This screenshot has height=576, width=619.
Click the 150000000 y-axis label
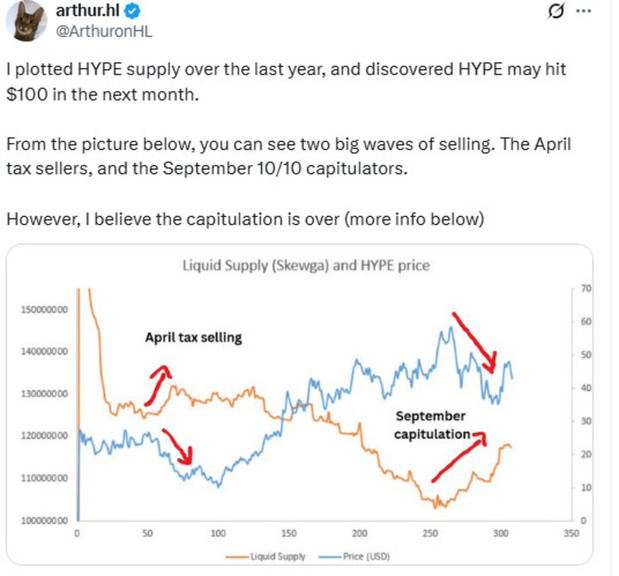point(44,310)
